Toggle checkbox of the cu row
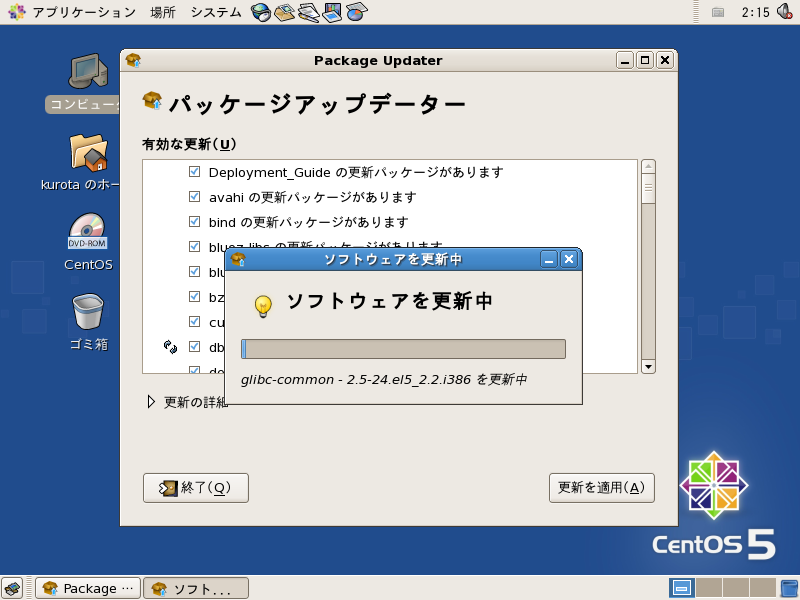800x600 pixels. tap(194, 321)
